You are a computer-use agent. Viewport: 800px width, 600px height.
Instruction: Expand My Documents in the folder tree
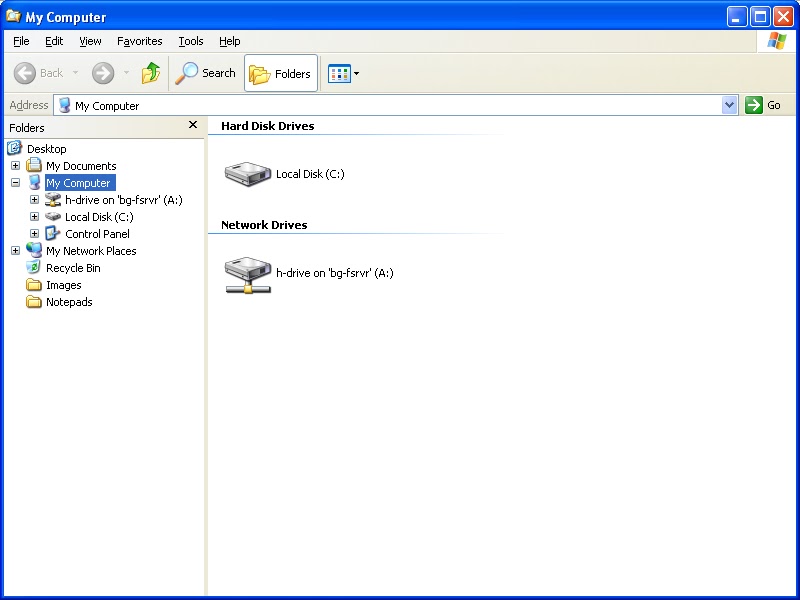(x=15, y=165)
